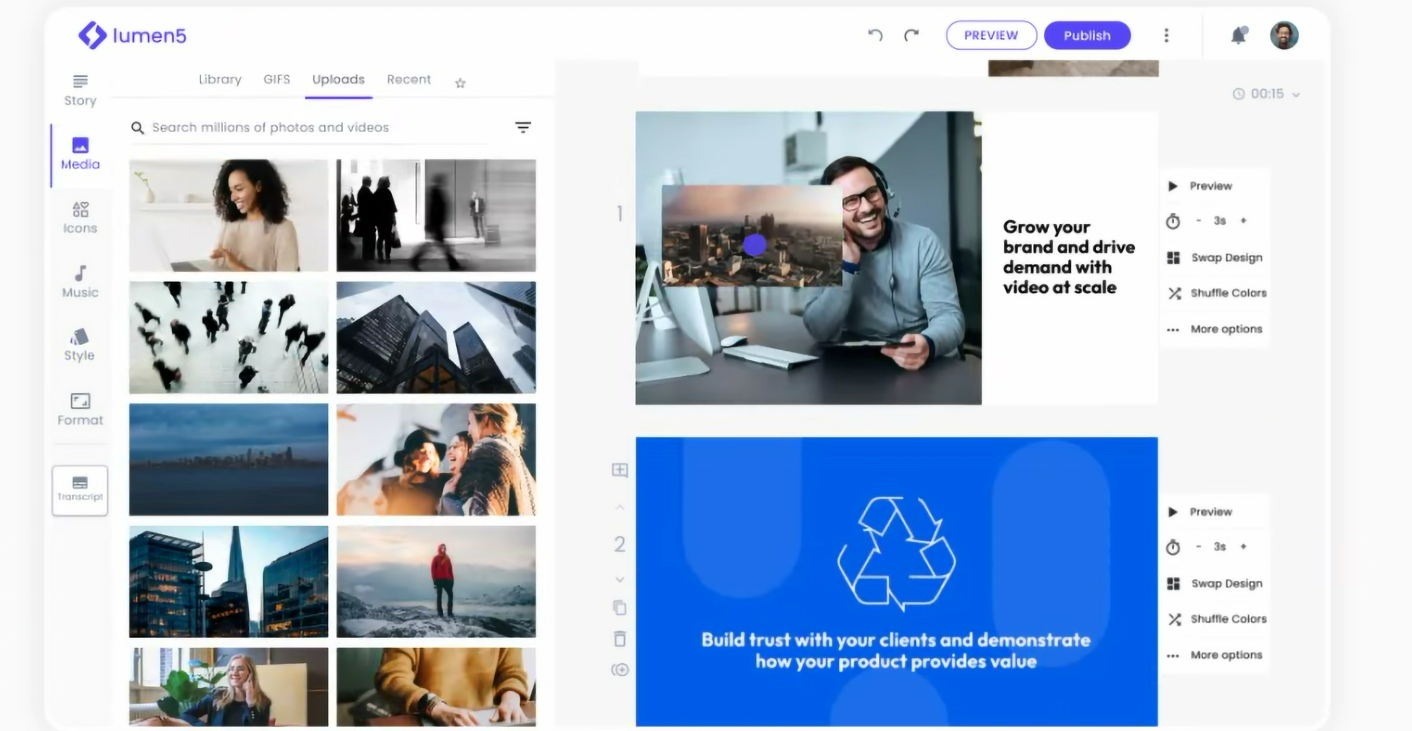Click the add-scene square plus icon above scene 2
Image resolution: width=1412 pixels, height=731 pixels.
[x=620, y=470]
